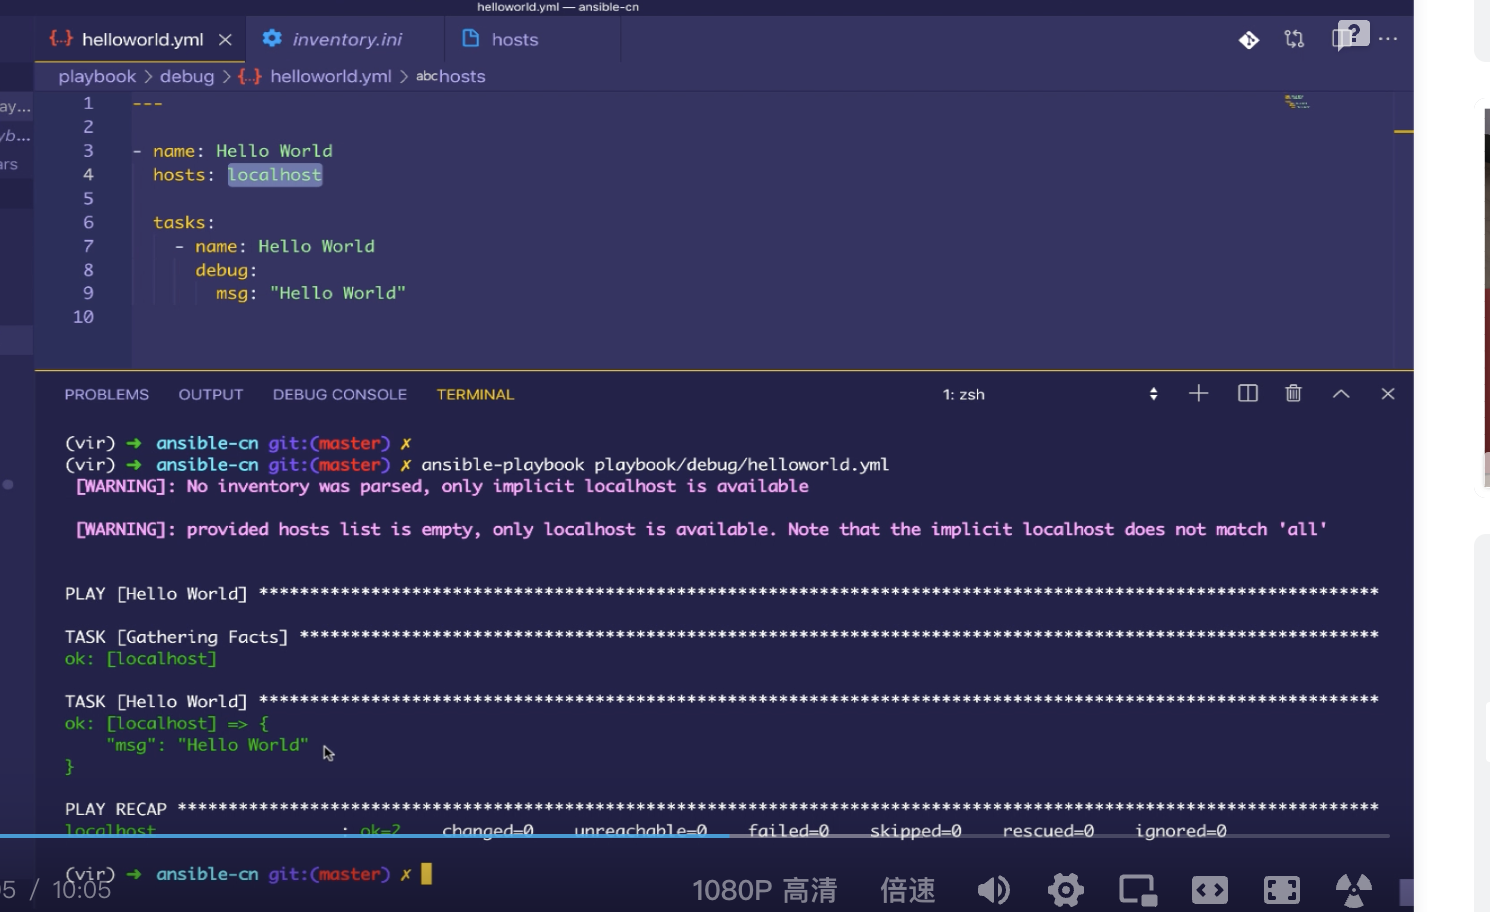Click the 'msg: "Hello World"' text on line 9
The image size is (1490, 912).
311,293
